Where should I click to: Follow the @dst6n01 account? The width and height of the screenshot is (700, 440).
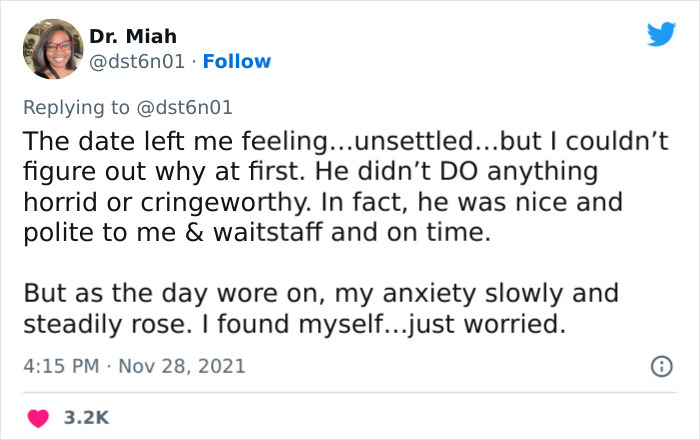click(237, 61)
